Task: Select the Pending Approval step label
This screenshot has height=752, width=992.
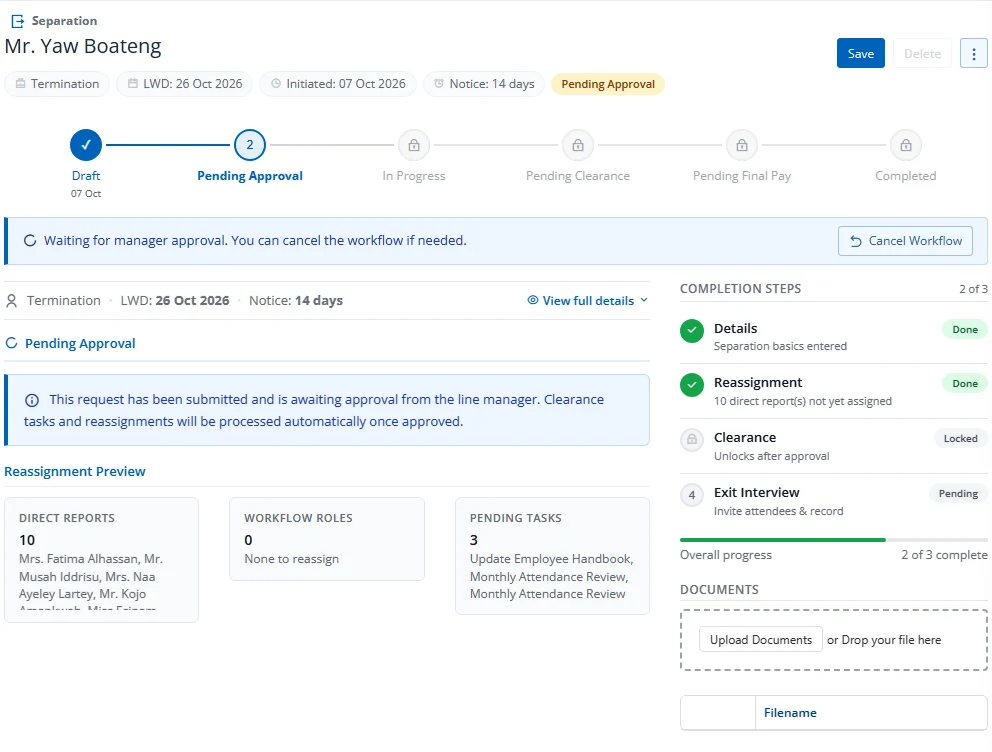Action: pyautogui.click(x=250, y=176)
